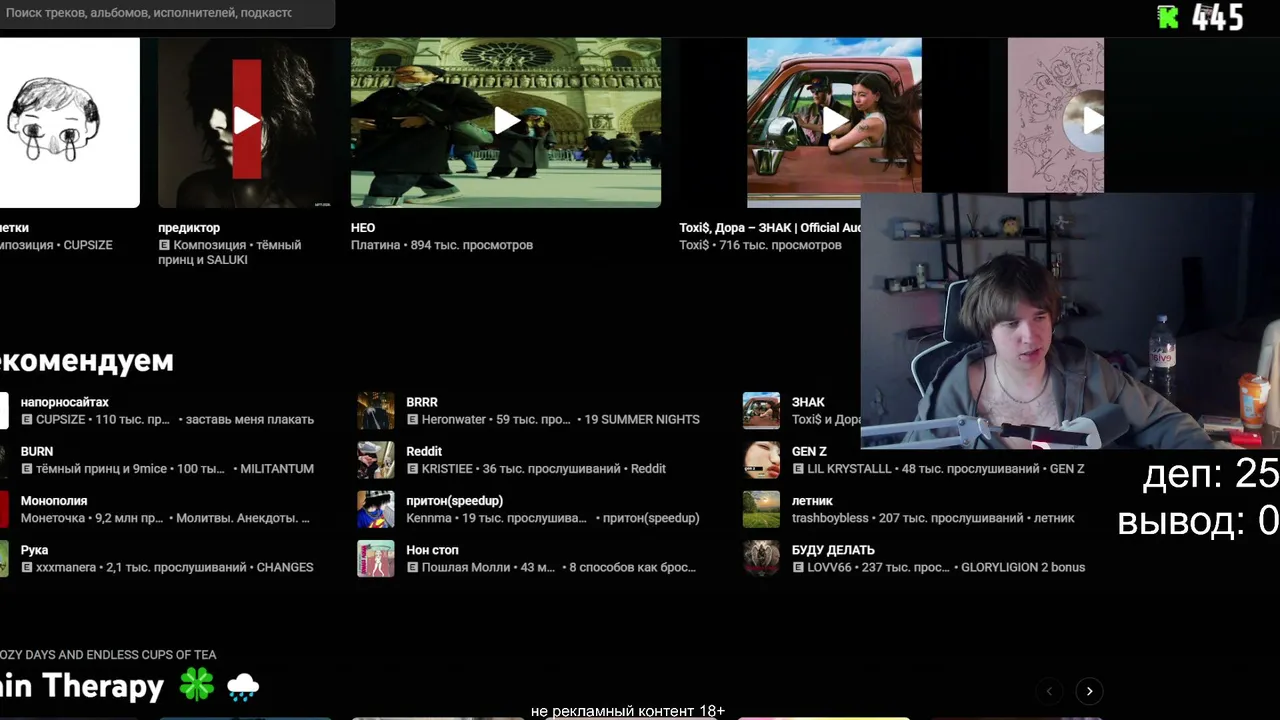Select the song Монополия
The image size is (1280, 720).
[54, 500]
